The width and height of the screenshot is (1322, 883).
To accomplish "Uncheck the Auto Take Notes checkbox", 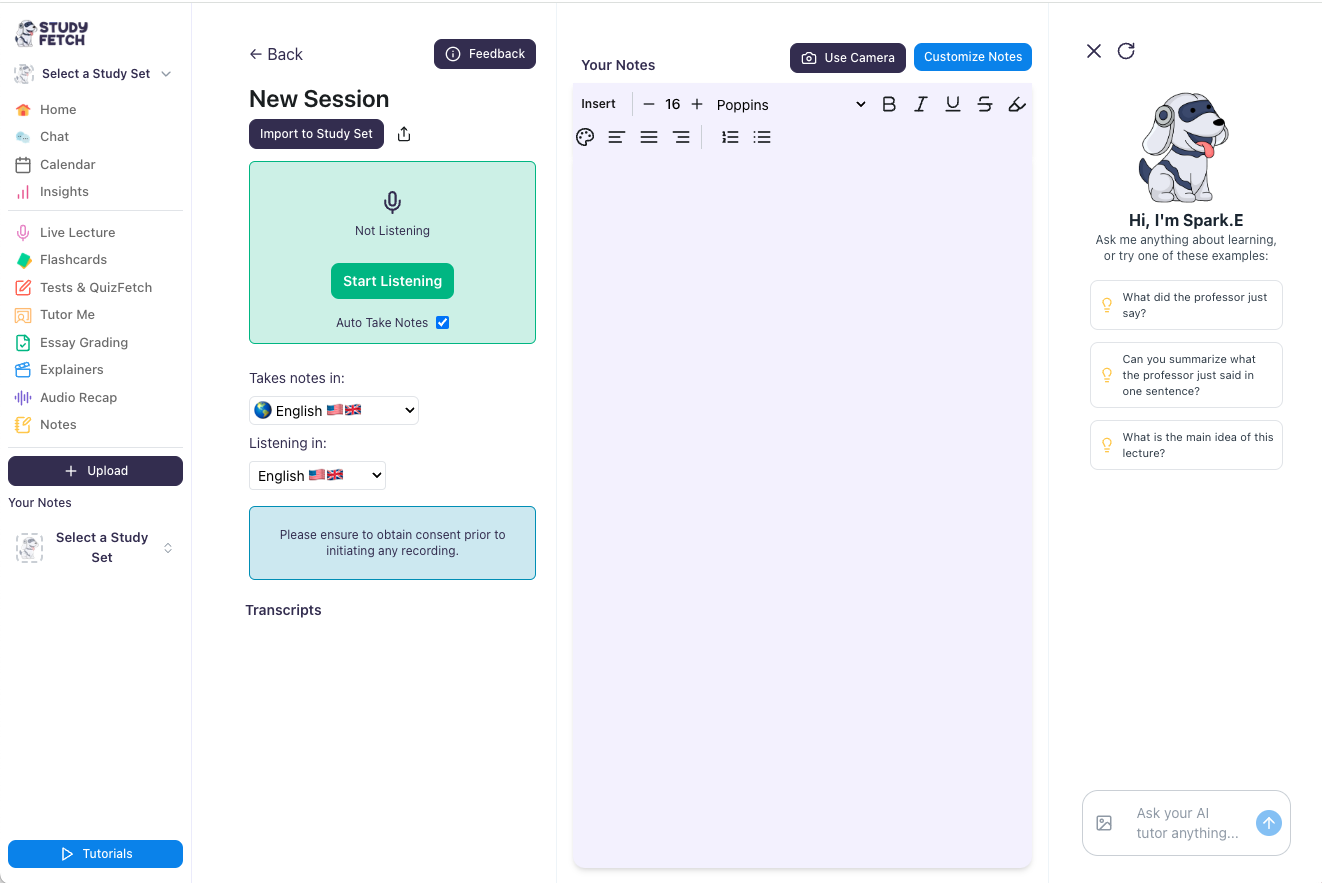I will pos(442,322).
